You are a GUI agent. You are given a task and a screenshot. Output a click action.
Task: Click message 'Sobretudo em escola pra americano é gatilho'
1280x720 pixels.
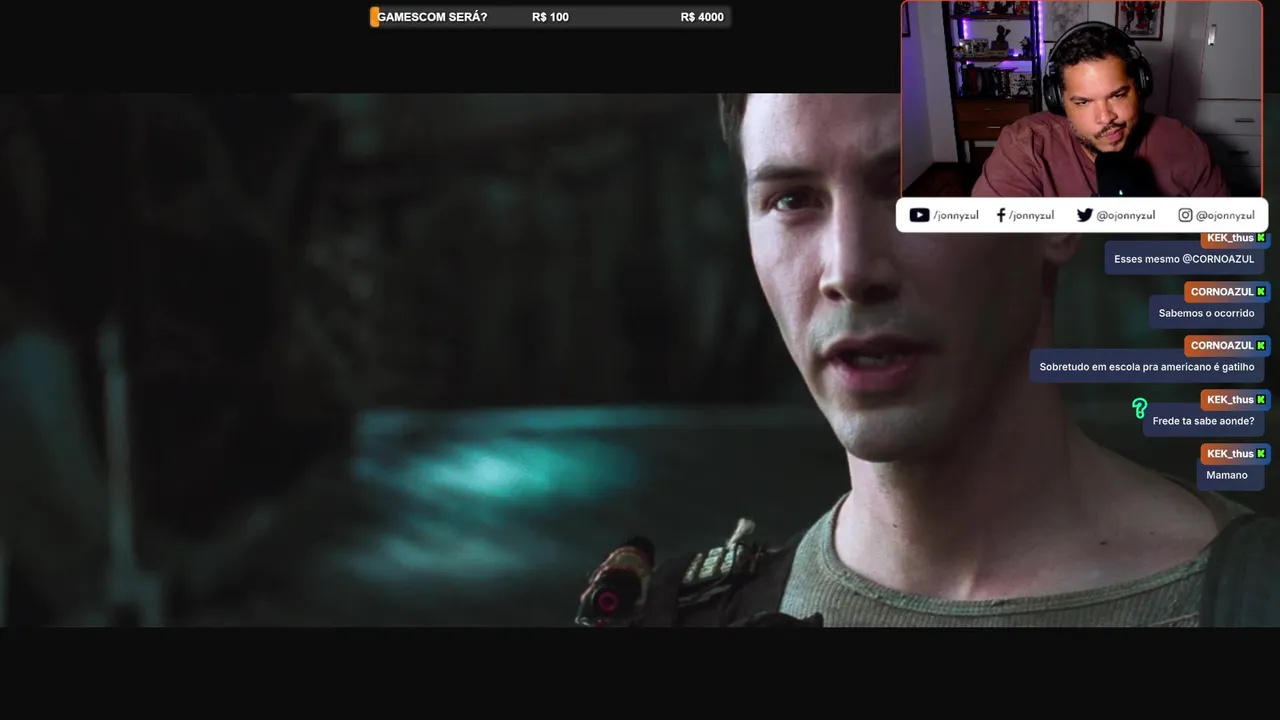1147,367
